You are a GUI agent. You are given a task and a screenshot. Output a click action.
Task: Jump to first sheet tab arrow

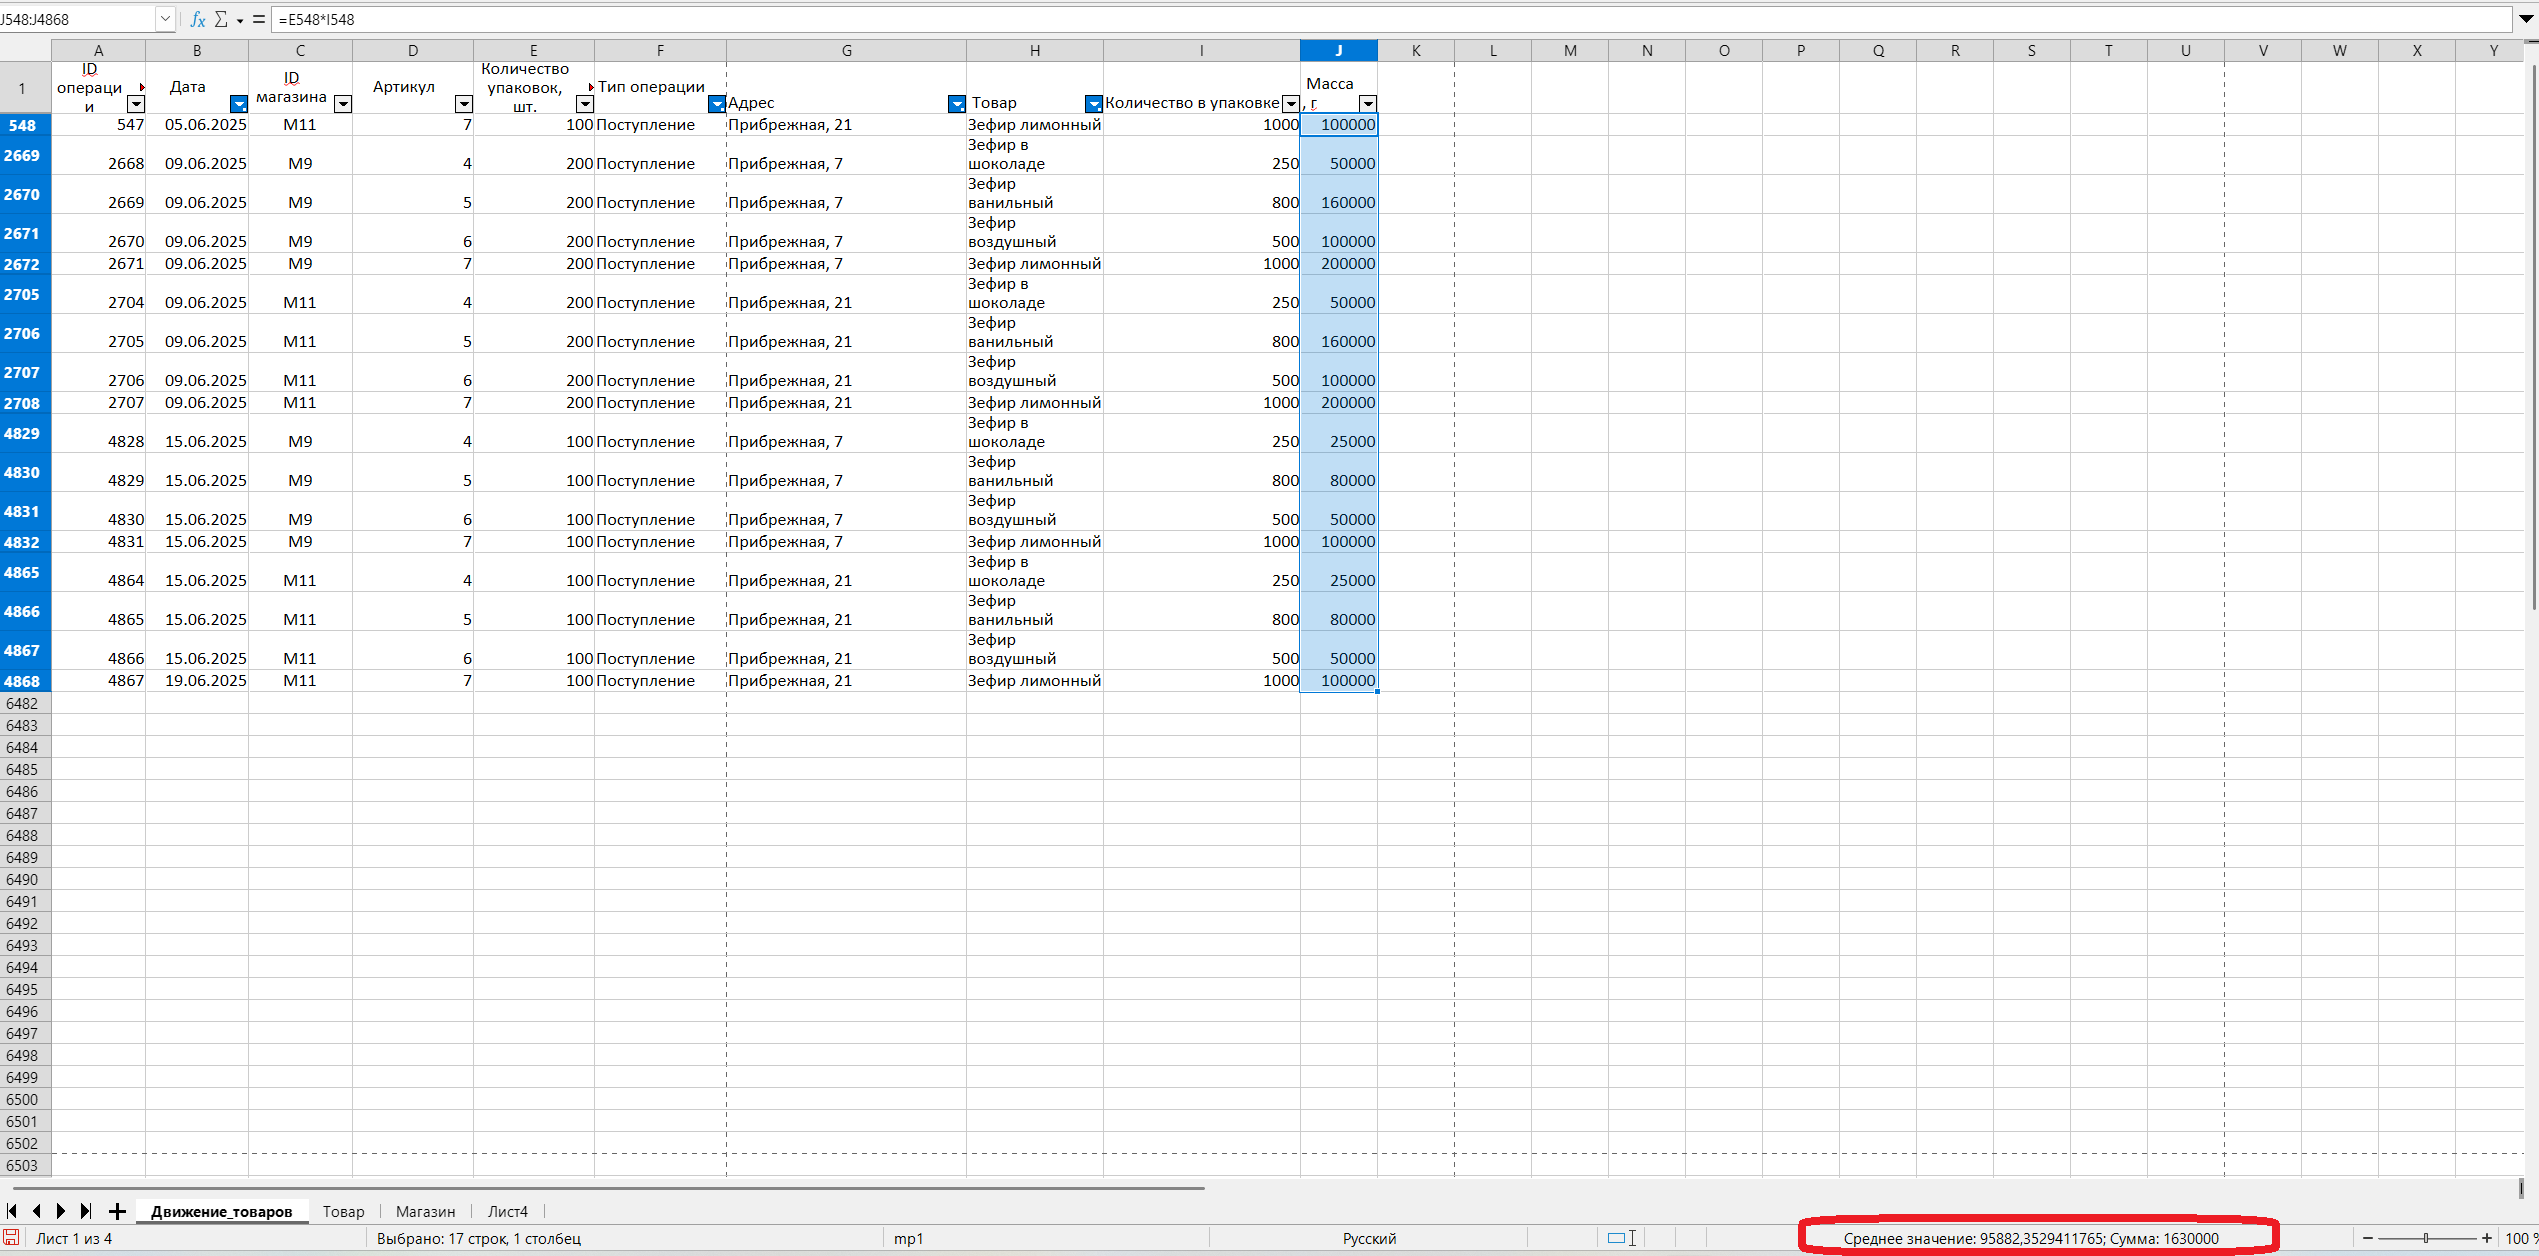click(12, 1211)
